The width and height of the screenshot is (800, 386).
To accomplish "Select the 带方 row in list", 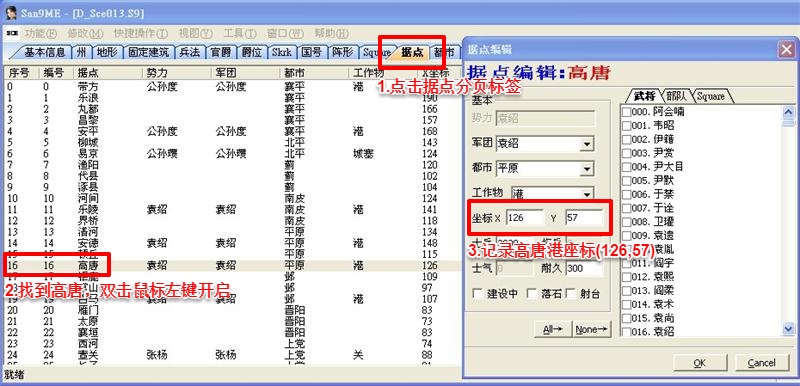I will coord(232,87).
